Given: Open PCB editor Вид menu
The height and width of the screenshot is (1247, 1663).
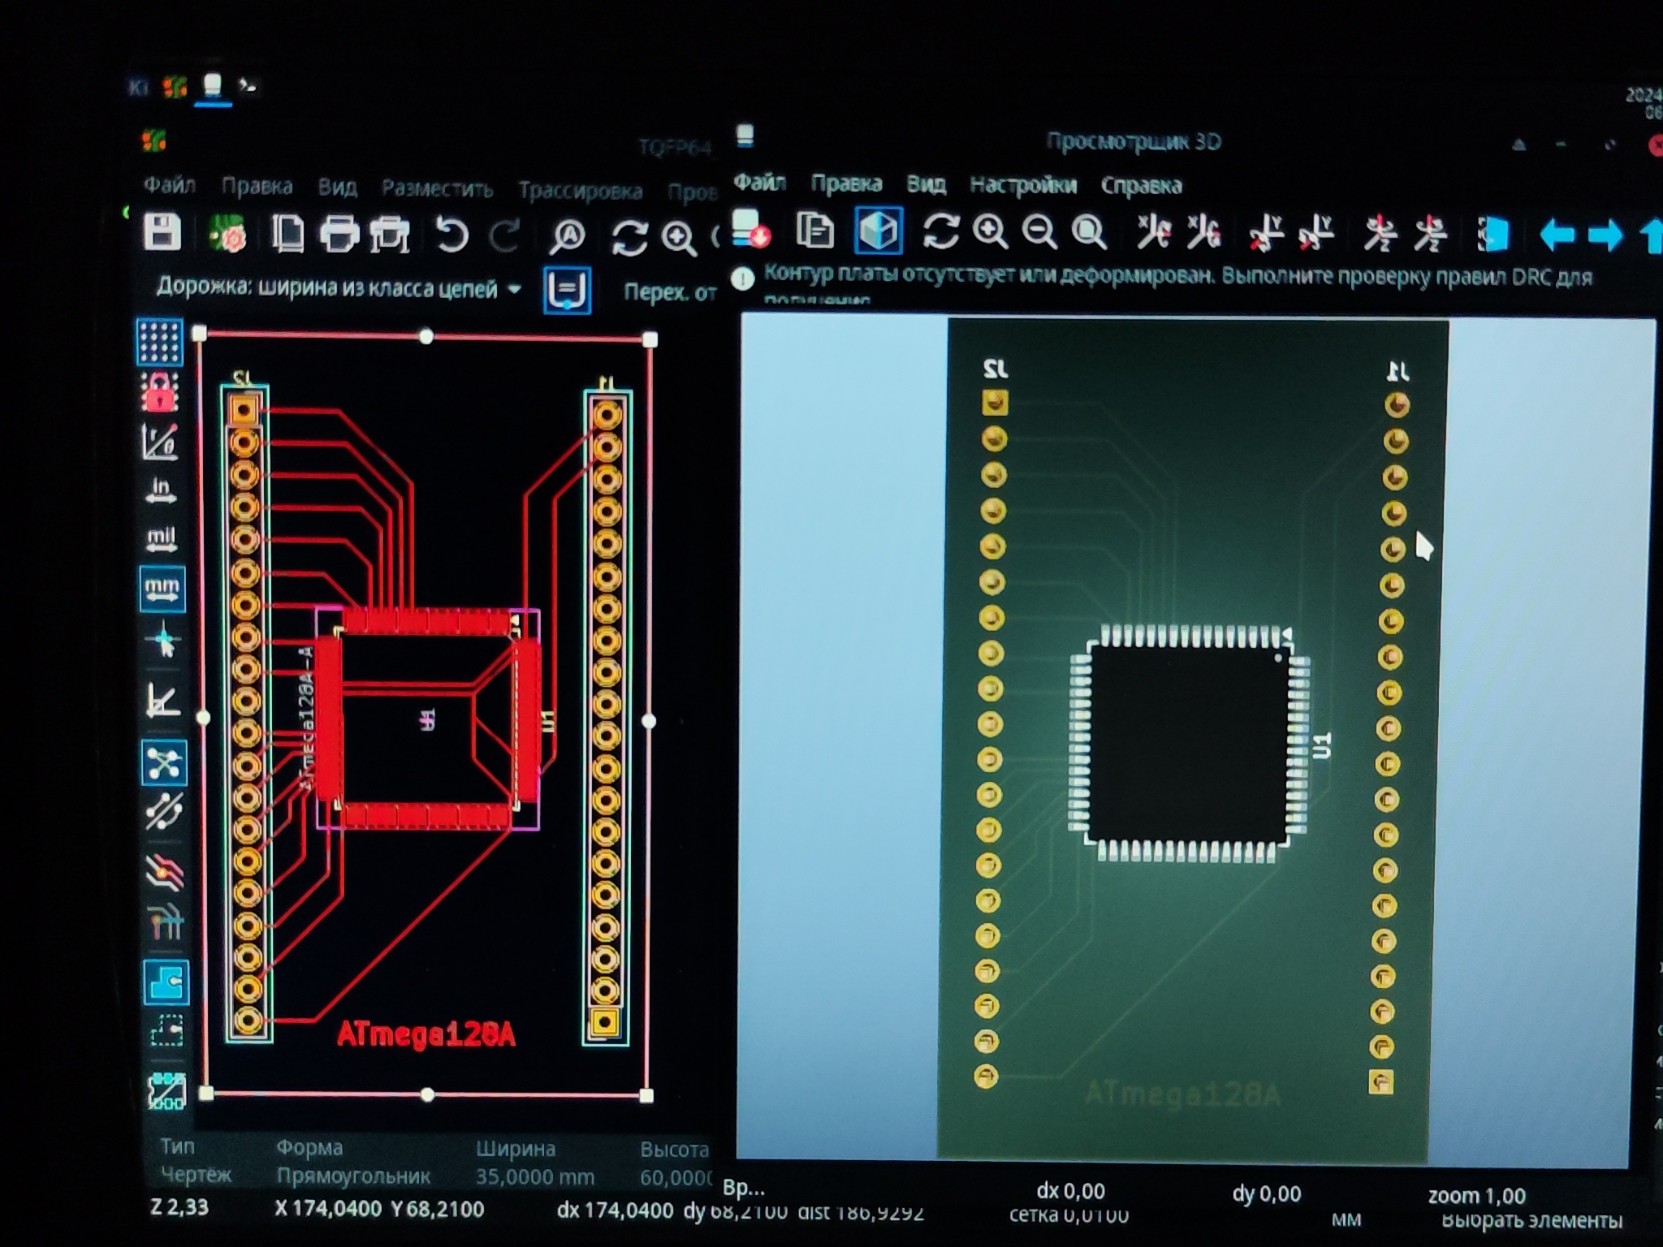Looking at the screenshot, I should pos(337,187).
